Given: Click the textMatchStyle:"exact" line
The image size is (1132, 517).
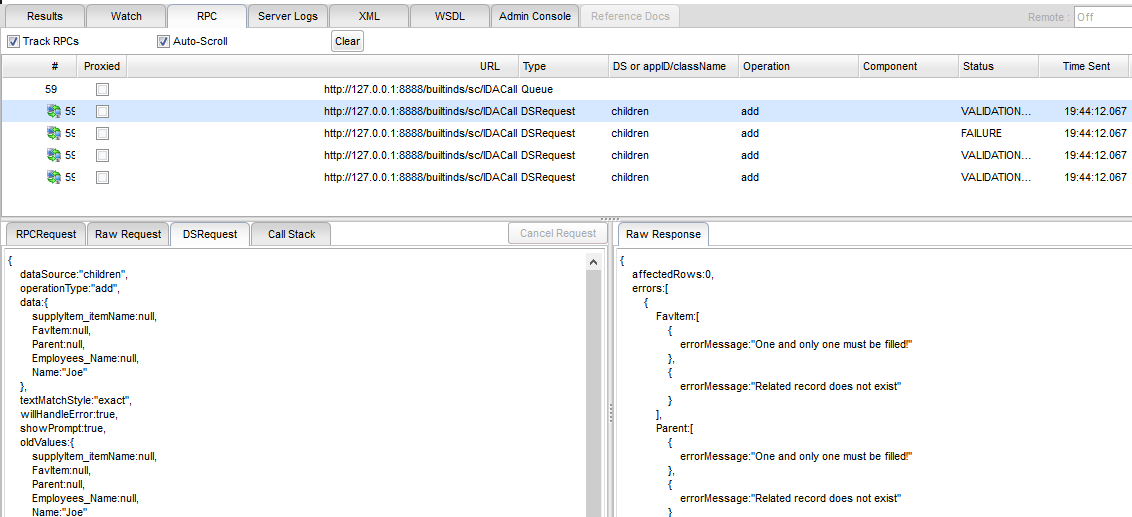Looking at the screenshot, I should click(76, 399).
